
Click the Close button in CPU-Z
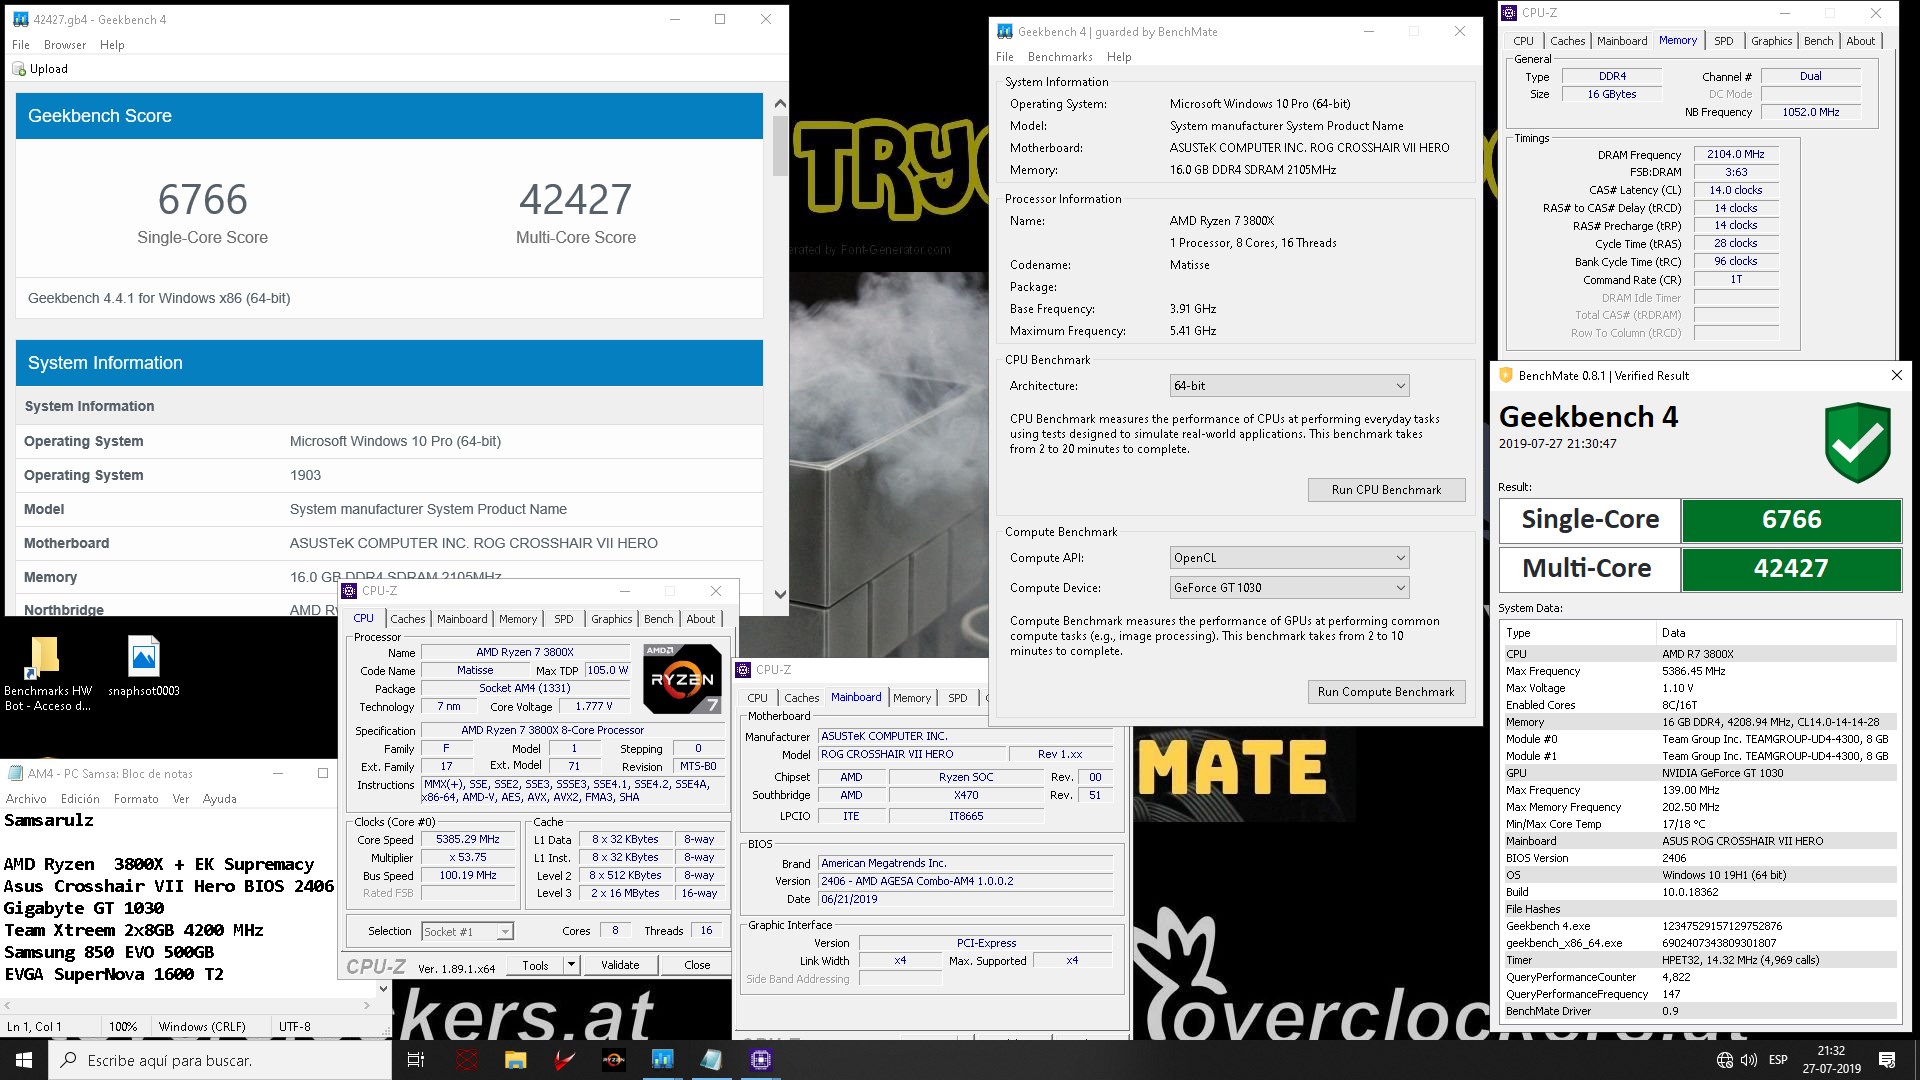pyautogui.click(x=697, y=965)
